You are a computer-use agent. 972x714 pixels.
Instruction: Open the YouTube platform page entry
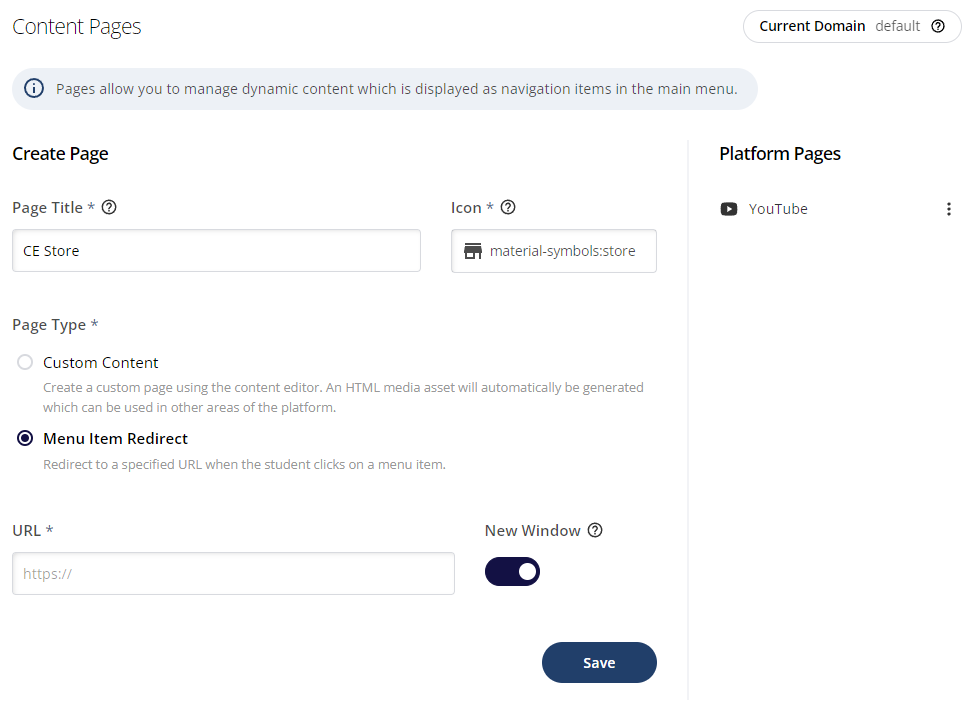pos(778,209)
